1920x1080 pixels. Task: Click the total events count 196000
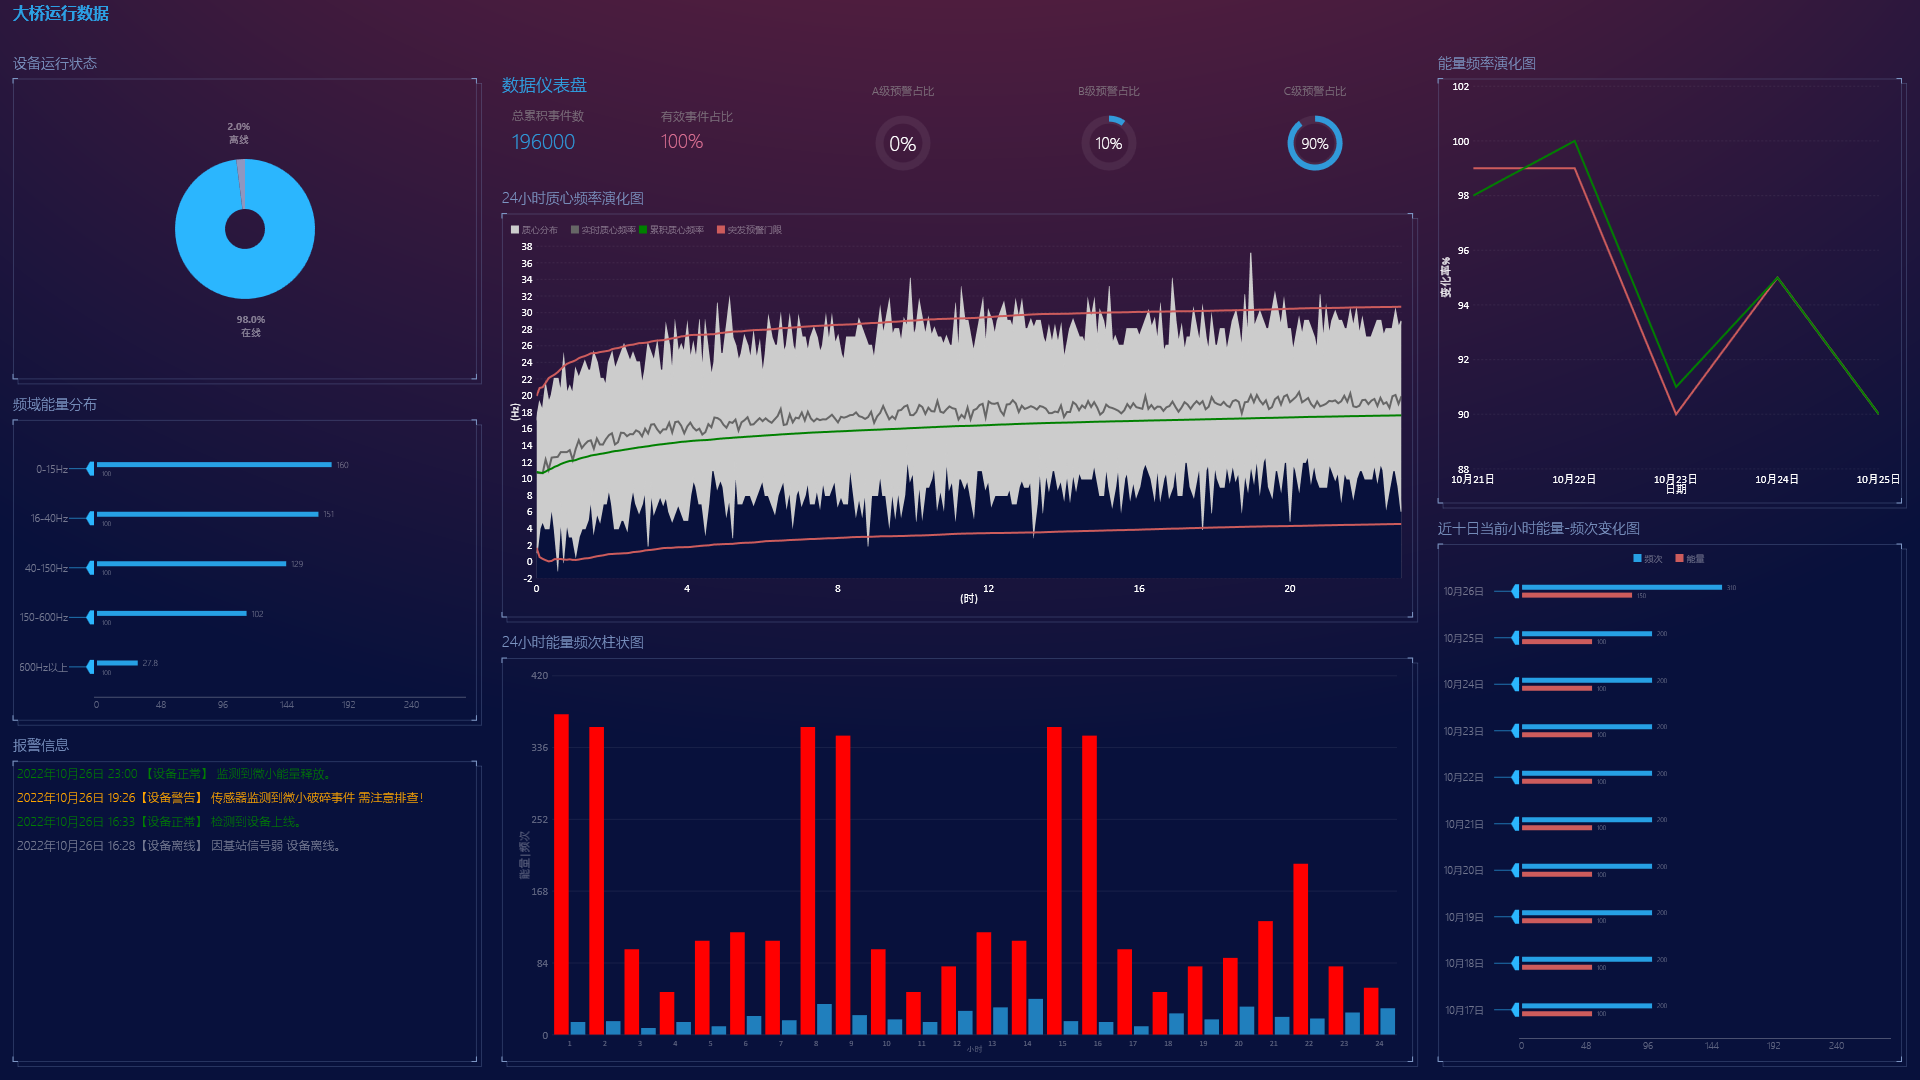543,142
